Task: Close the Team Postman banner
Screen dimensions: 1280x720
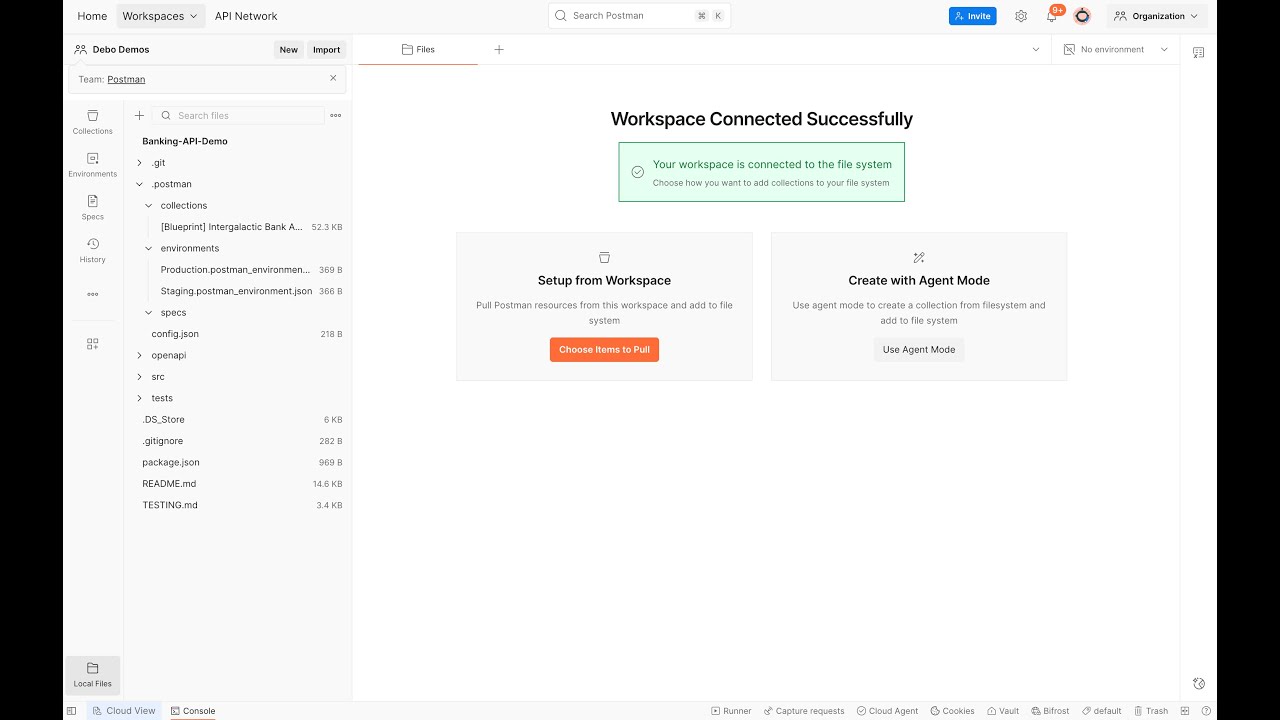Action: coord(333,78)
